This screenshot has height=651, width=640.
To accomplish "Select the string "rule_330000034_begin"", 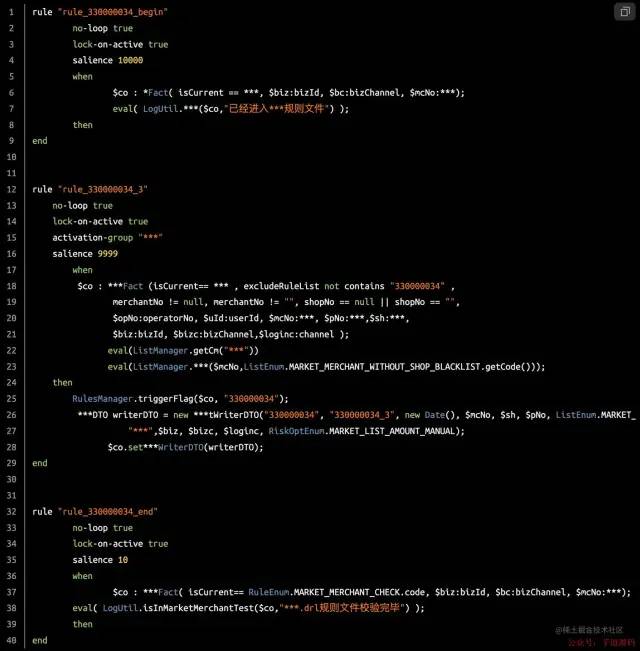I will tap(112, 12).
